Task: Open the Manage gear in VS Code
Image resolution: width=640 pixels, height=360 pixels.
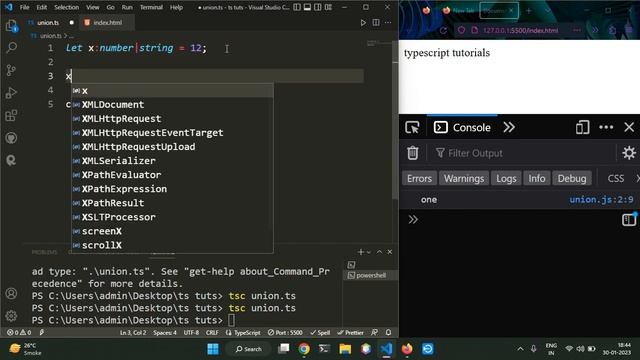Action: 11,316
